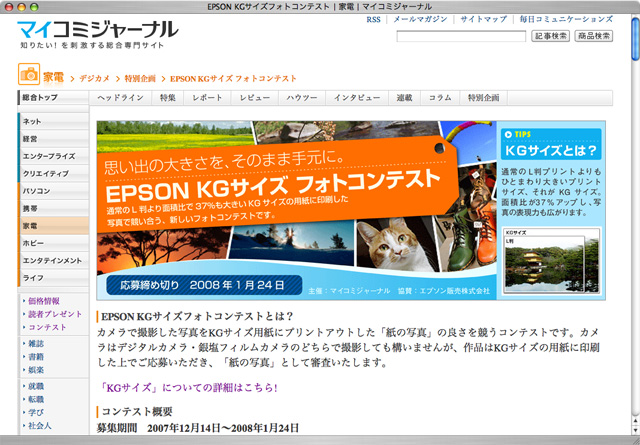The image size is (640, 445).
Task: Click the cat photo in the banner
Action: (396, 244)
